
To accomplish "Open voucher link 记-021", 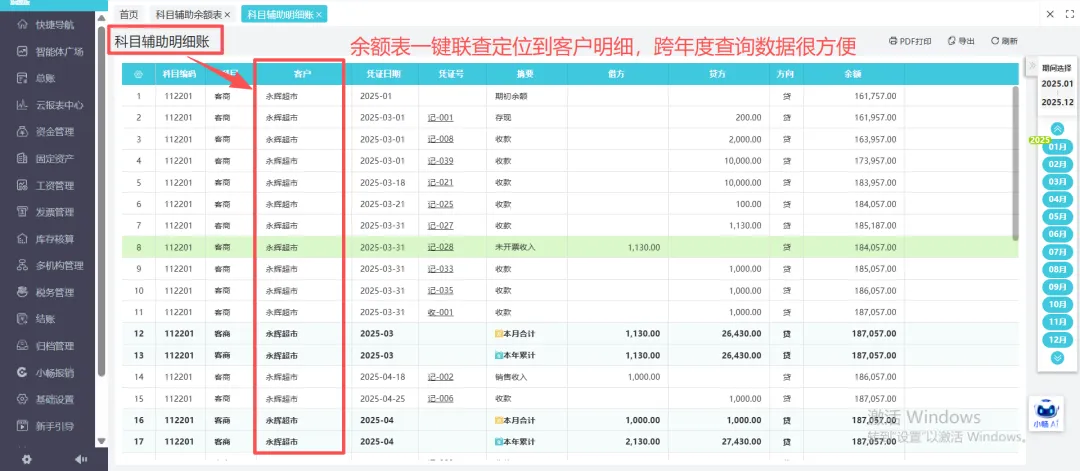I will 440,182.
